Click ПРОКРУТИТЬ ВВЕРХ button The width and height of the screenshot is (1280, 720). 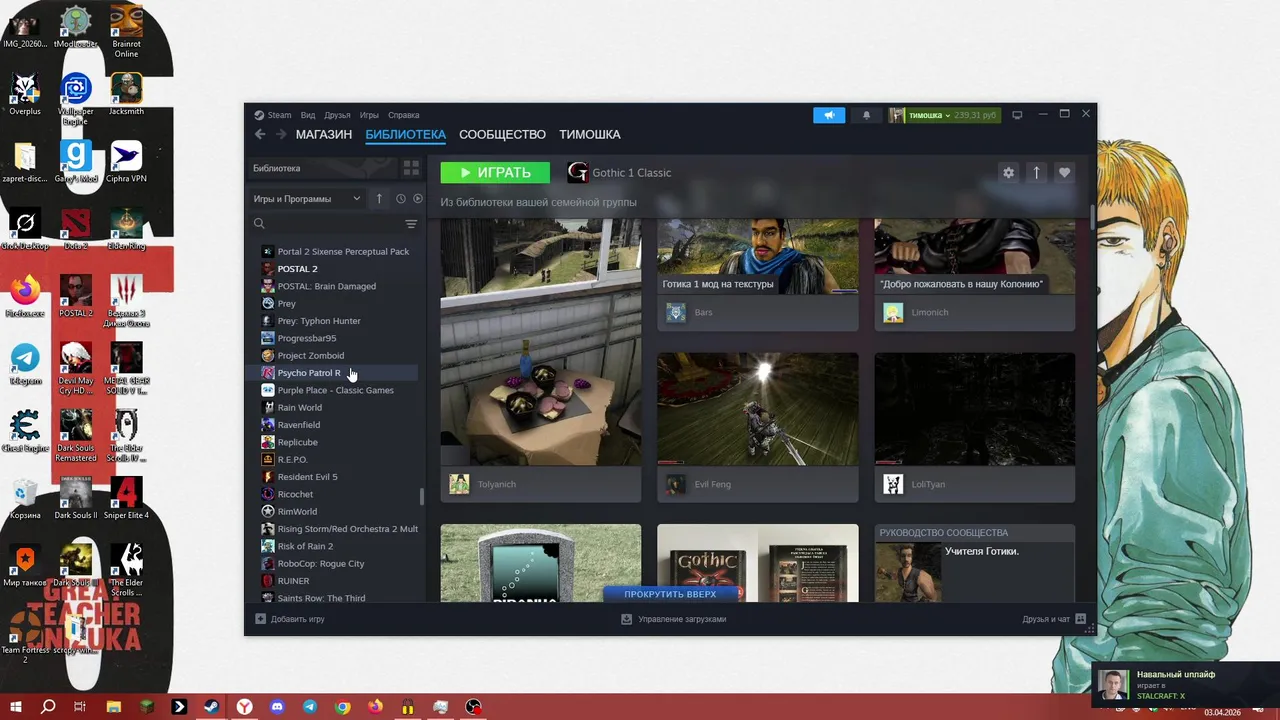[670, 594]
